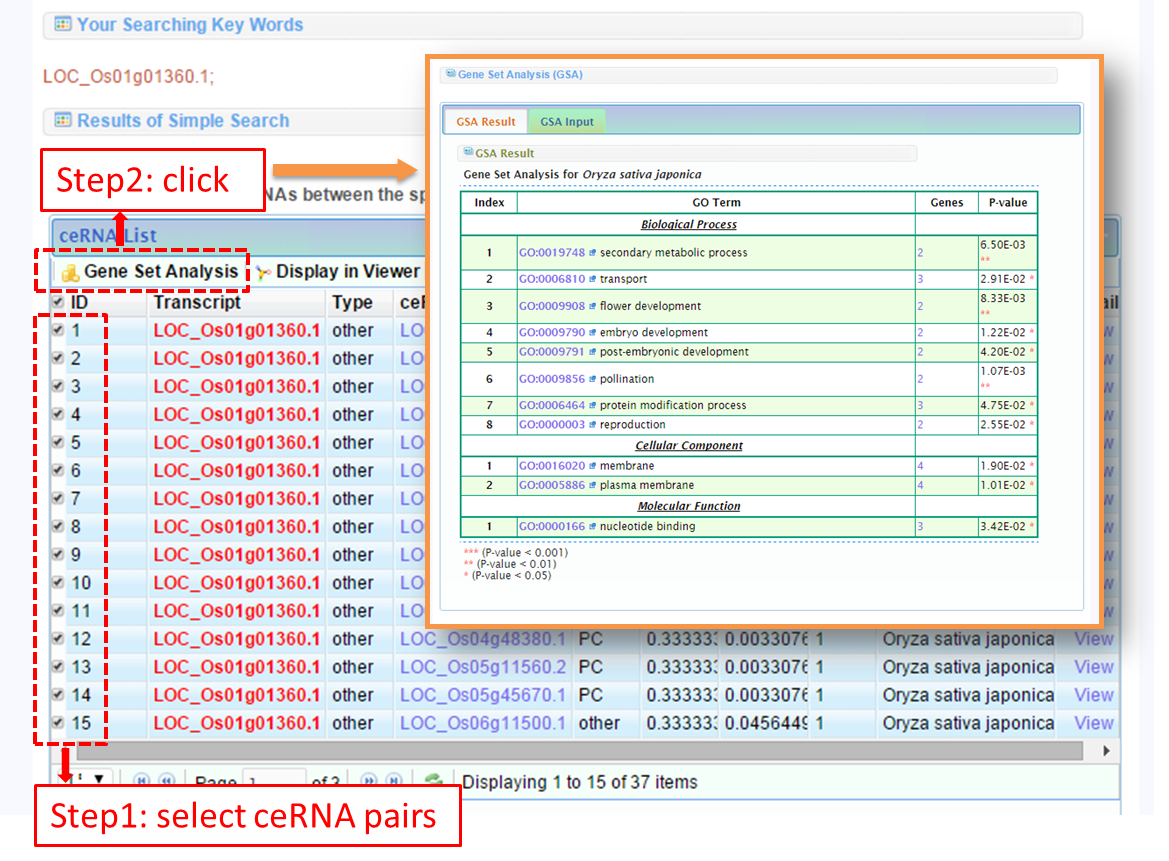Jump to the last results page
The image size is (1169, 861).
[395, 781]
